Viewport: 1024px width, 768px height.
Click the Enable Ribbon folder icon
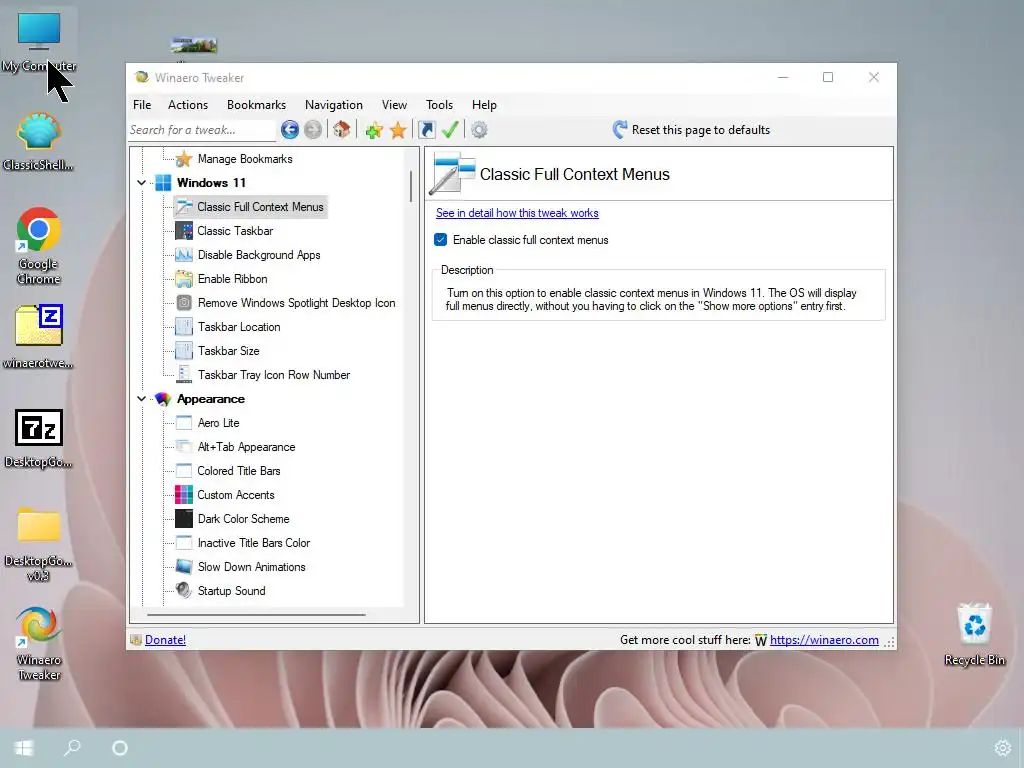[184, 279]
